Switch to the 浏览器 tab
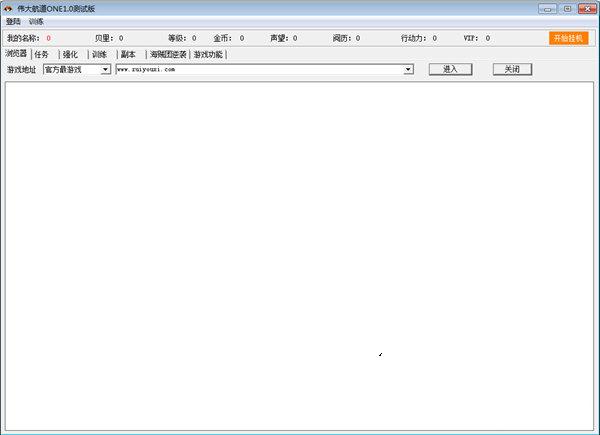This screenshot has height=435, width=600. pos(16,54)
